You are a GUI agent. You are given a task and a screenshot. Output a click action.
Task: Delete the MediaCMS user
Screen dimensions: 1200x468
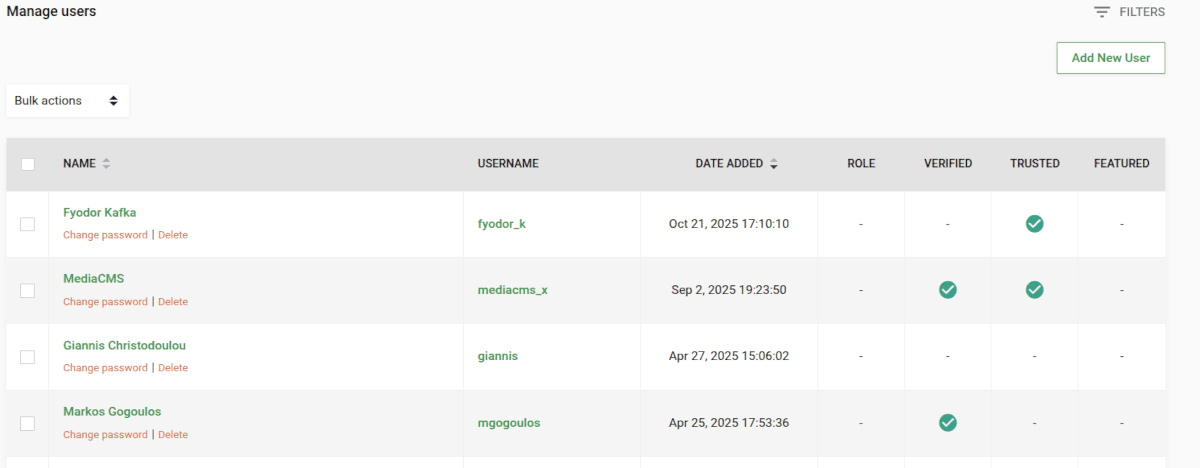click(173, 302)
